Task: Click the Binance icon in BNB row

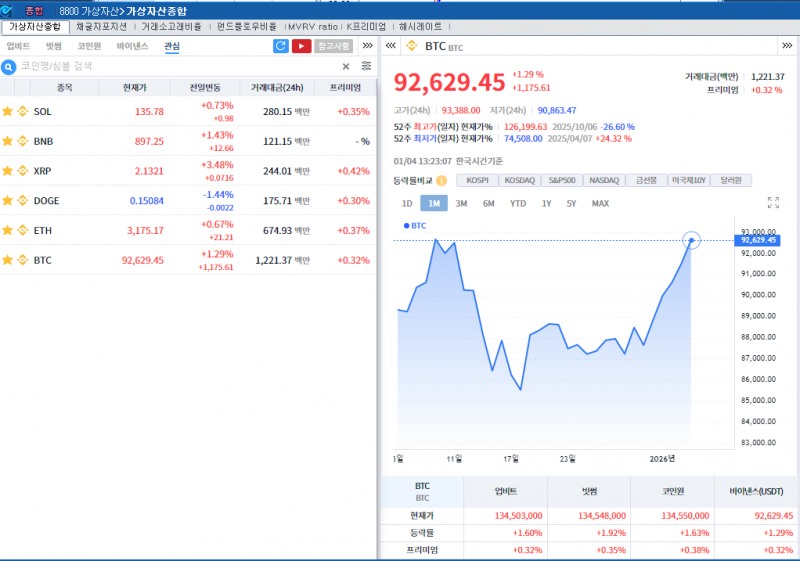Action: (x=22, y=141)
